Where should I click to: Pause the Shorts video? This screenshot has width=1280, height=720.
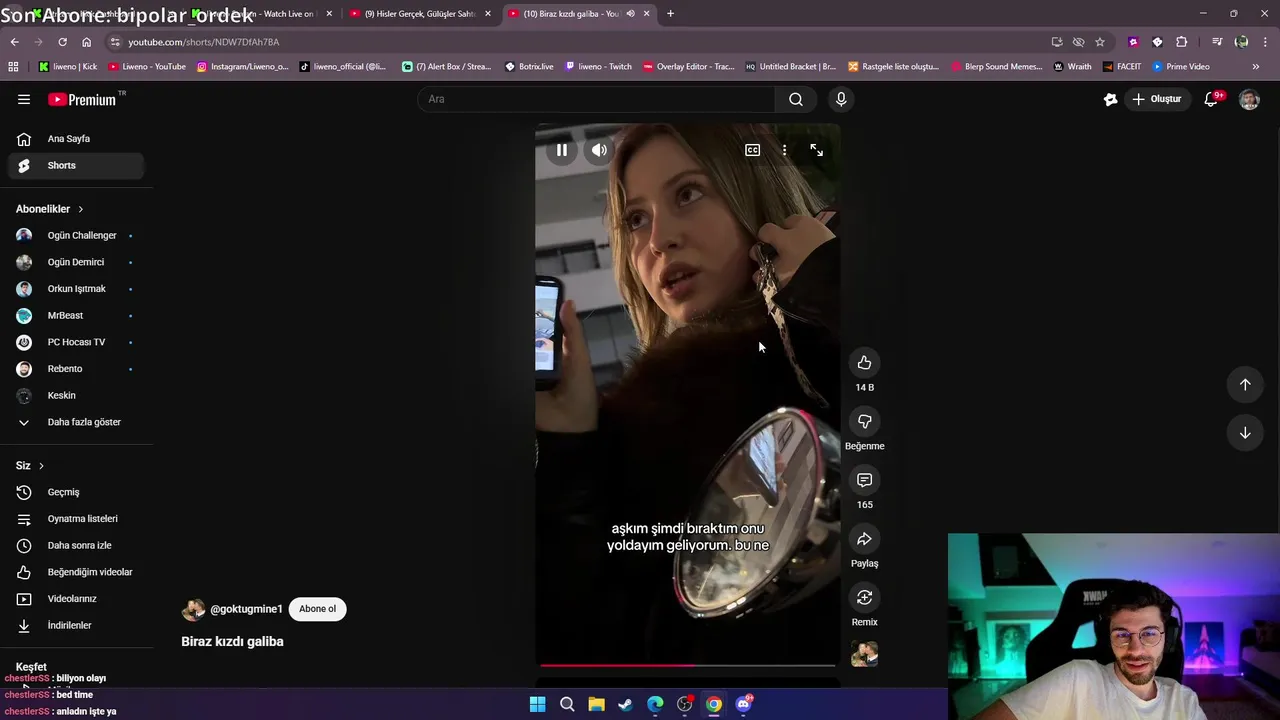pos(562,150)
